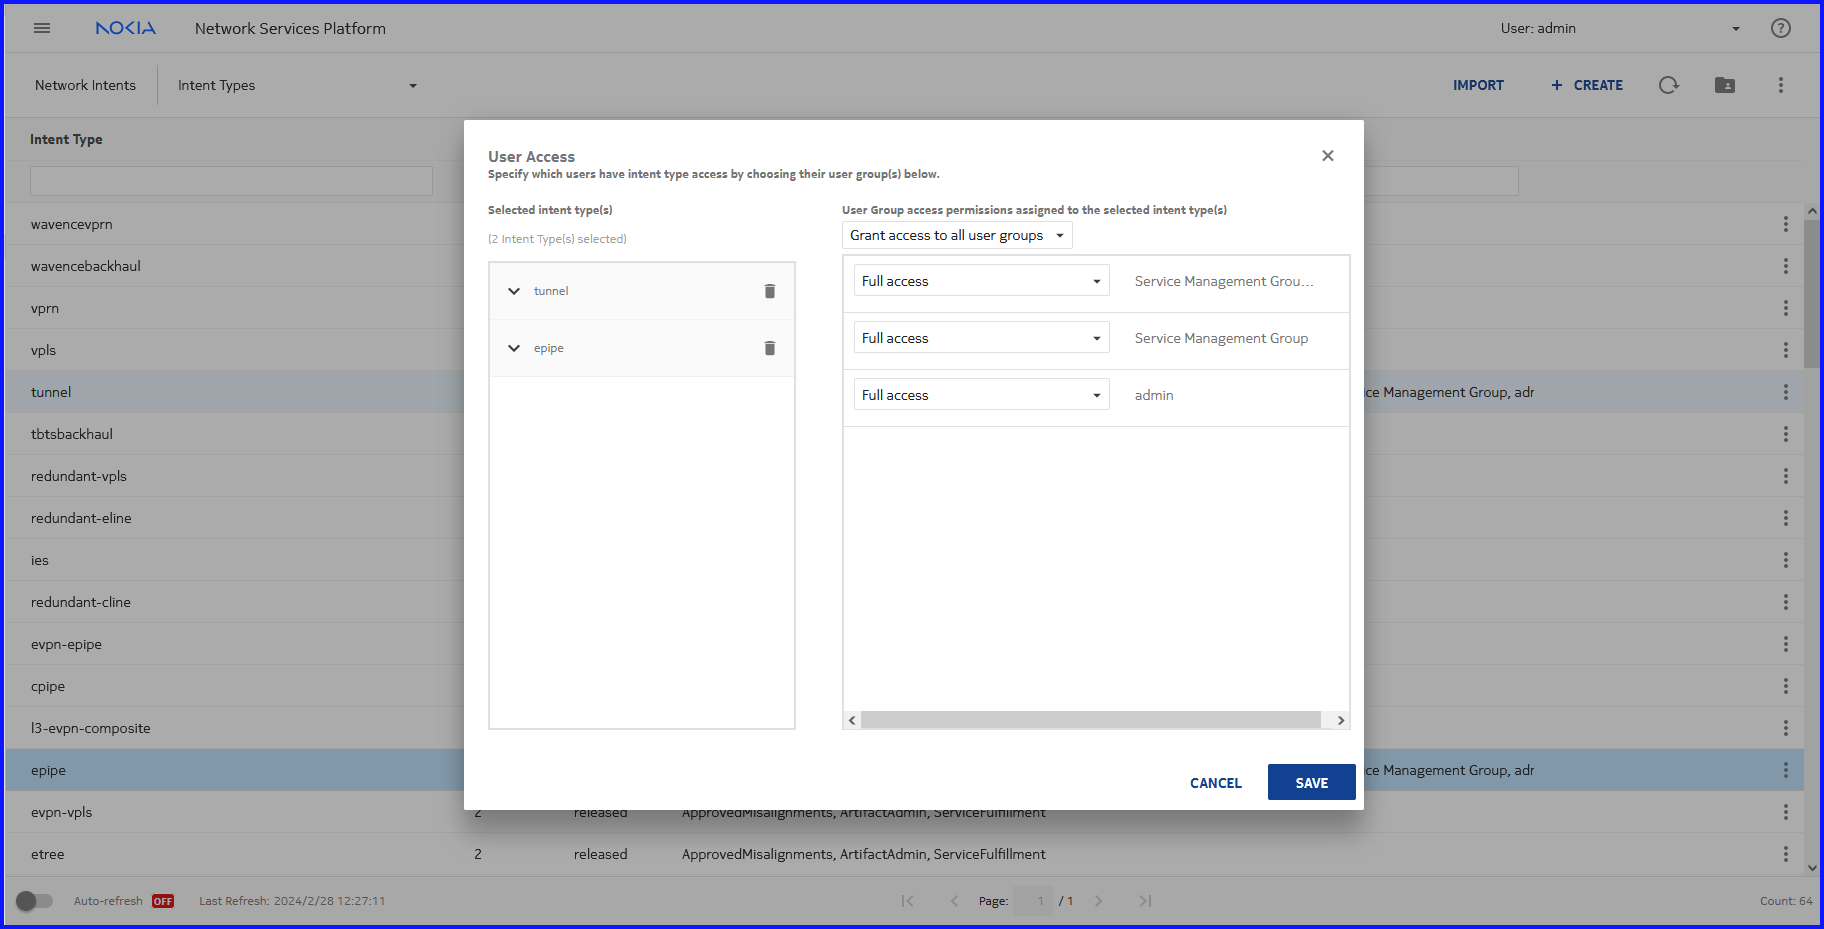Click the horizontal scrollbar in permissions list
This screenshot has width=1824, height=929.
[1090, 720]
